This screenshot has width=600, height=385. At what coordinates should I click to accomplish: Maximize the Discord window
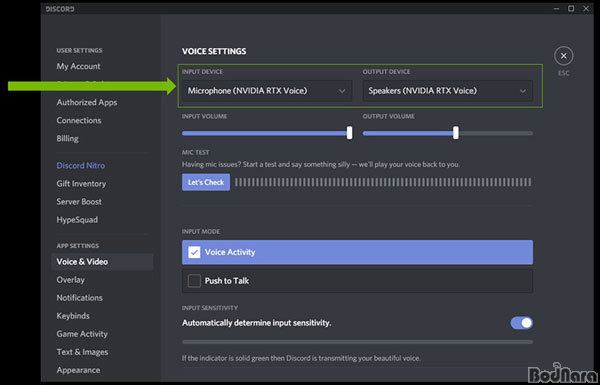571,8
